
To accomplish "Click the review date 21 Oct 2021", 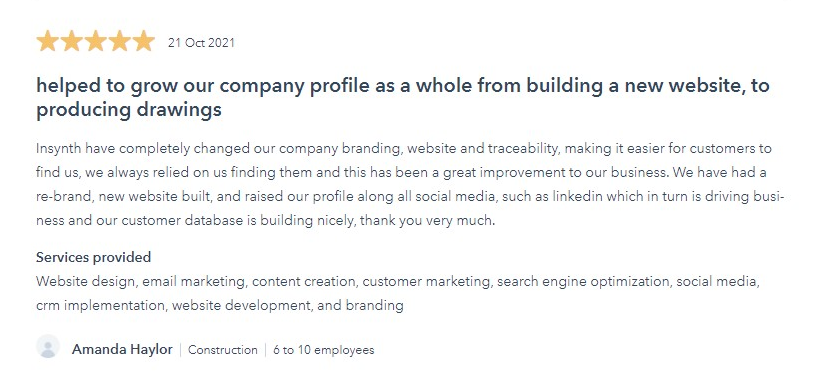I will [201, 43].
